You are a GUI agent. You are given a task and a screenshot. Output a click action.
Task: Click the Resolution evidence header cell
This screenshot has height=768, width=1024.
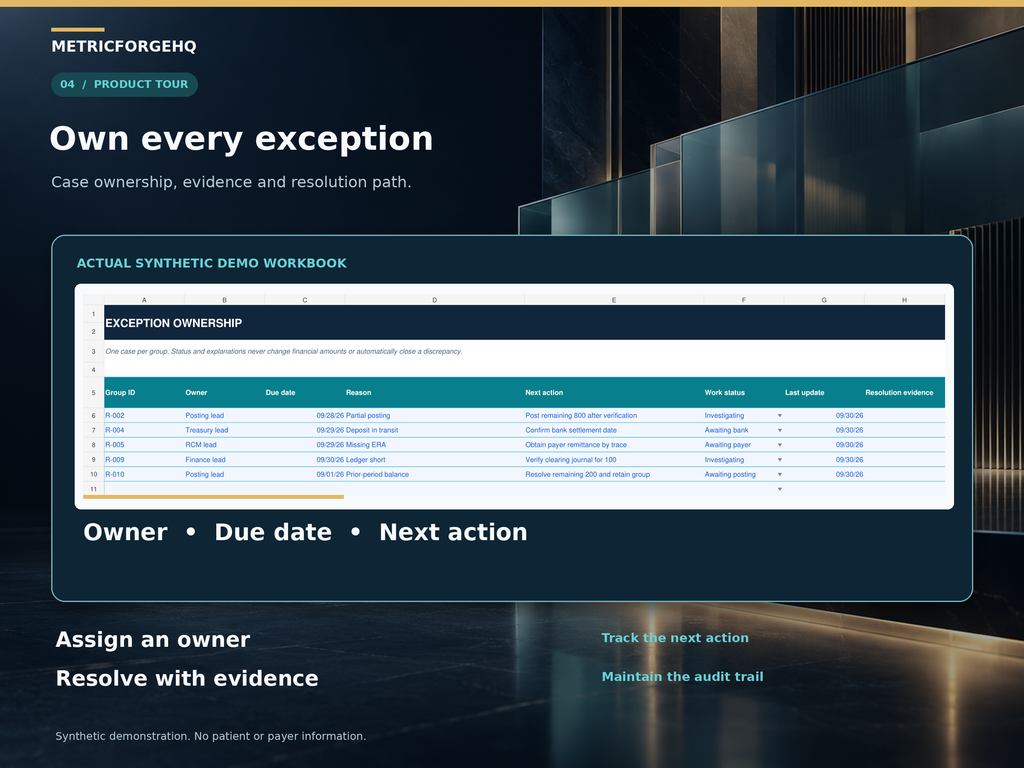pyautogui.click(x=904, y=392)
